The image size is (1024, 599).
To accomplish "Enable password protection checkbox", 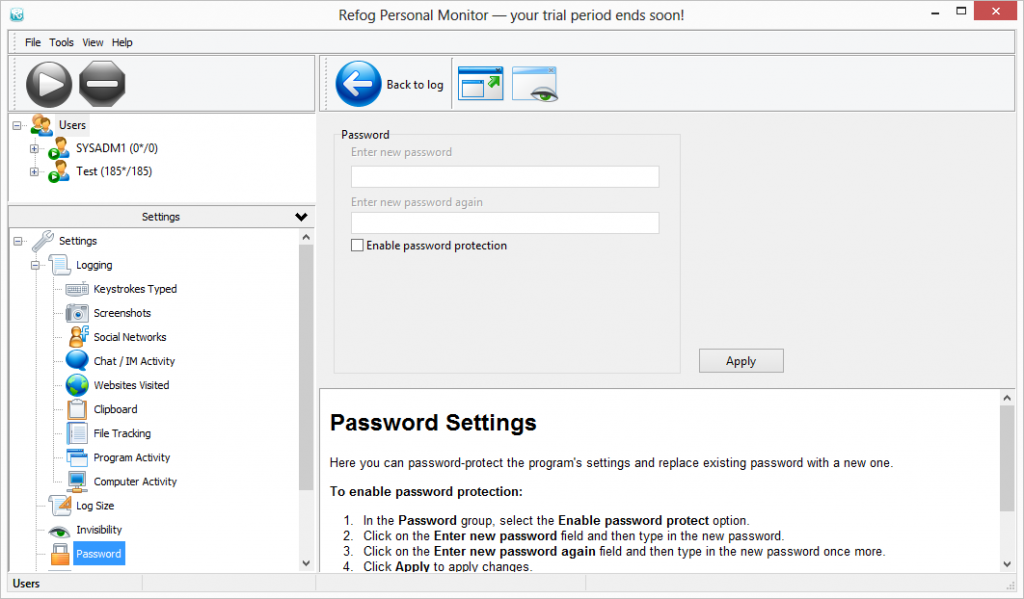I will coord(357,246).
